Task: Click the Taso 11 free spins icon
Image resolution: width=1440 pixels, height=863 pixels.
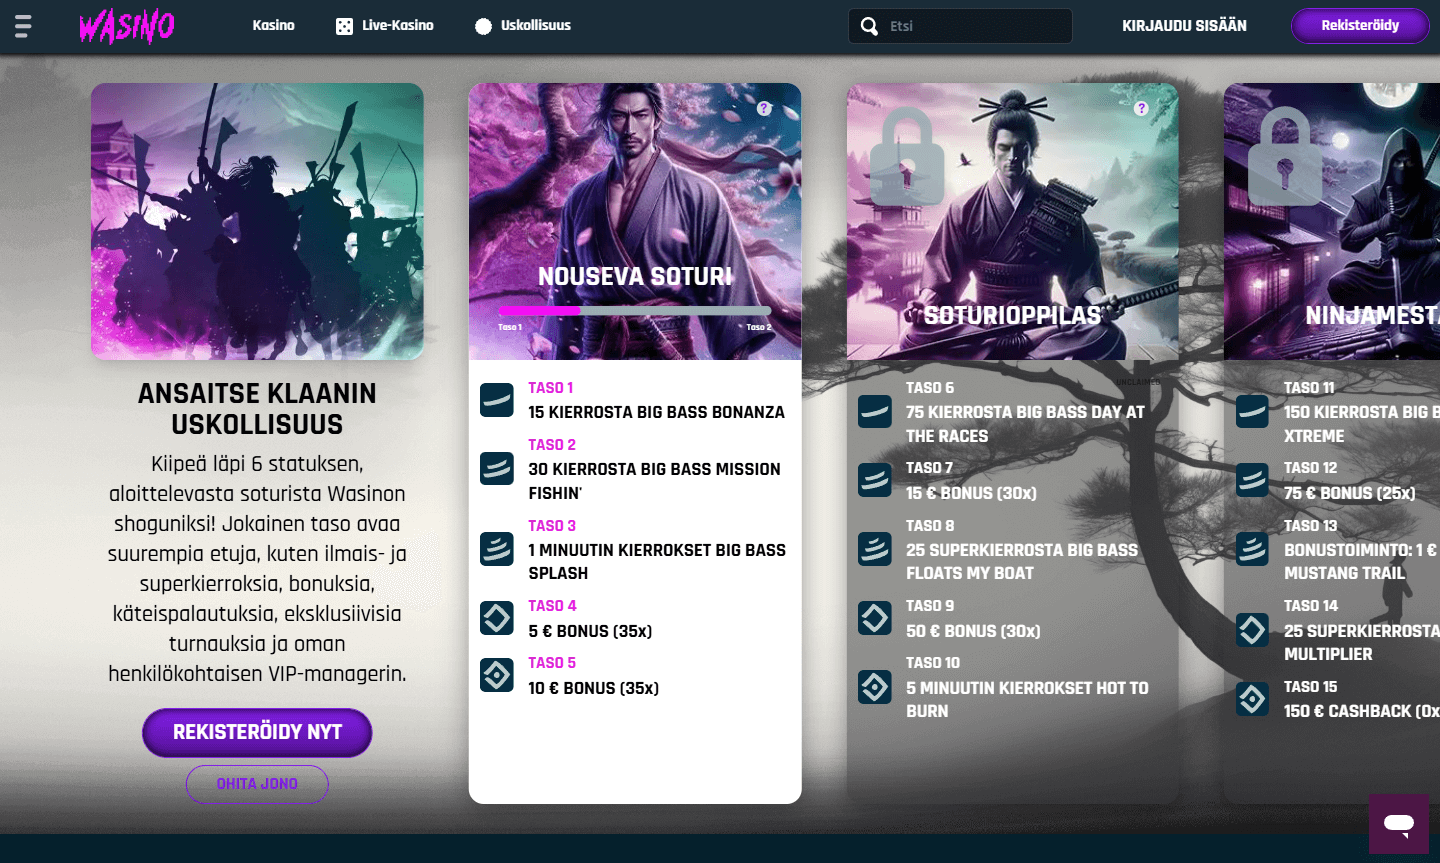Action: pyautogui.click(x=1252, y=411)
